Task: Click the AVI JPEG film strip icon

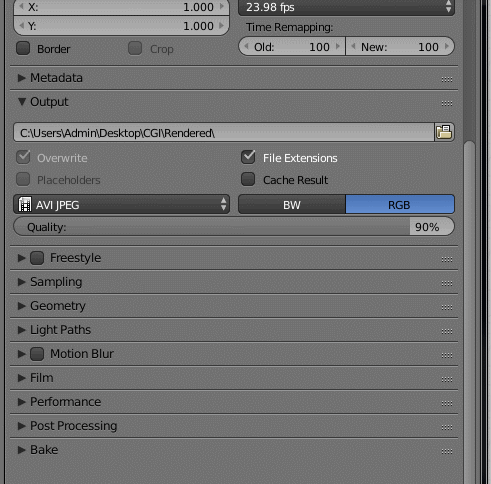Action: 25,204
